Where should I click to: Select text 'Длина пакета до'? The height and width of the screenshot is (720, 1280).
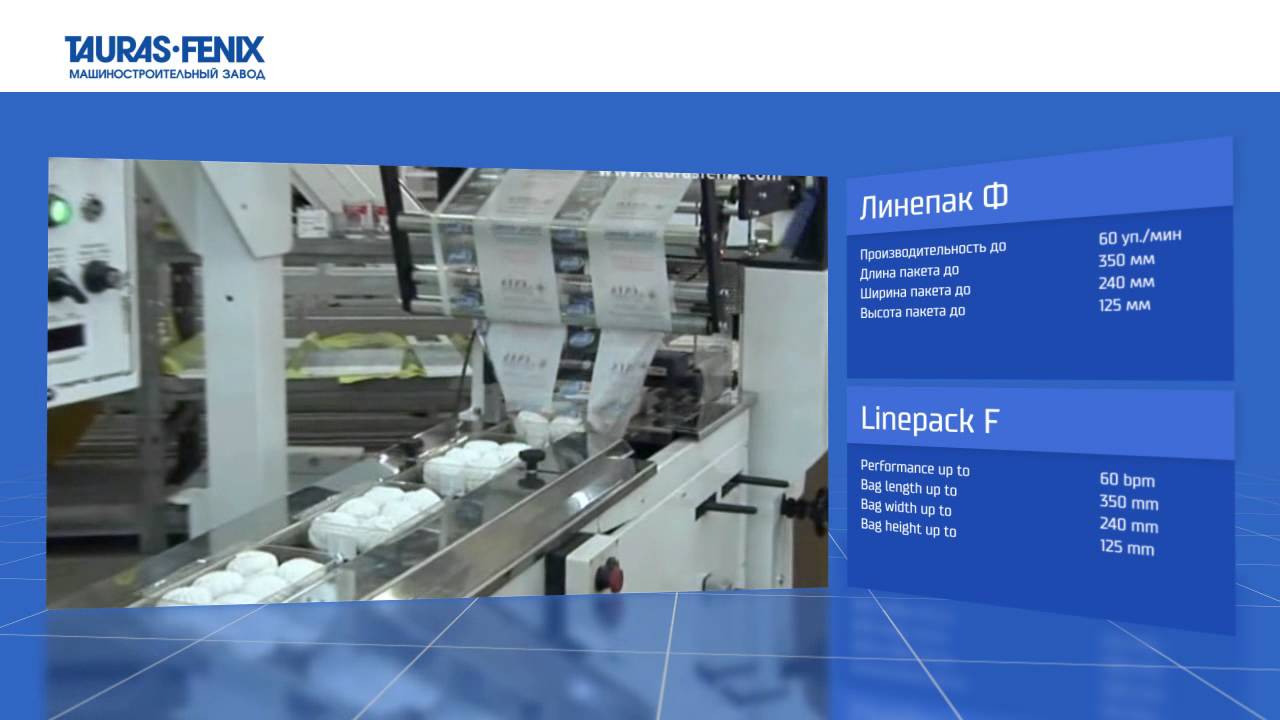tap(909, 272)
